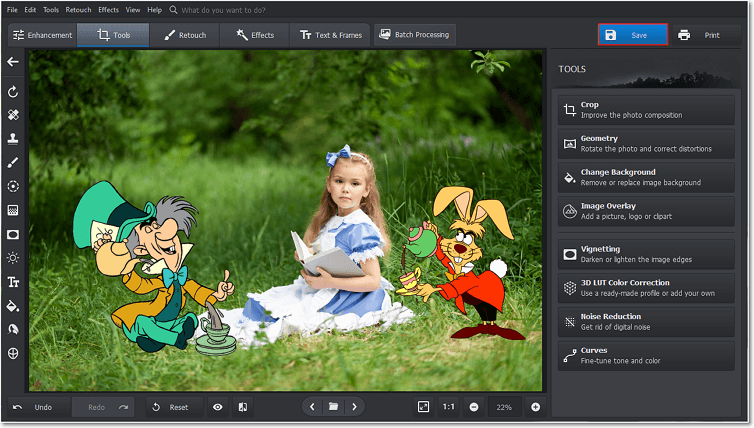Select the globe icon tool in sidebar
754x428 pixels.
click(13, 353)
